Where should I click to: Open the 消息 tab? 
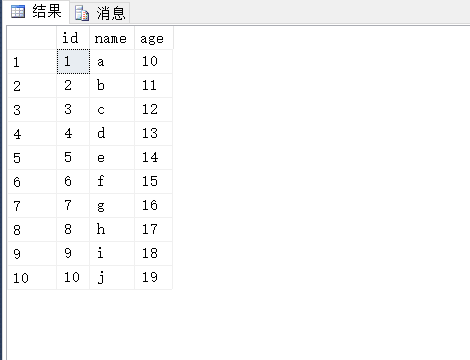(x=100, y=13)
